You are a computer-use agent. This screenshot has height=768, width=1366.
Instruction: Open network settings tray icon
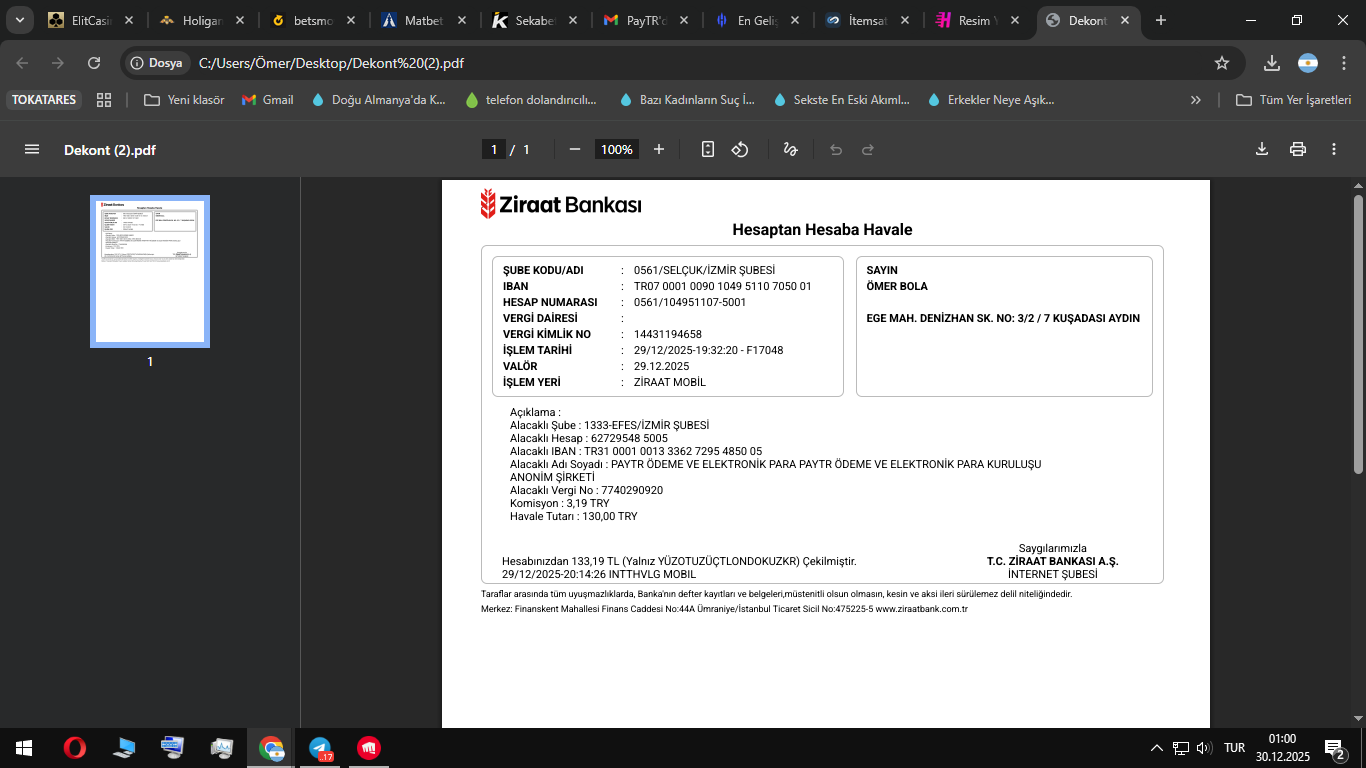click(x=1181, y=748)
